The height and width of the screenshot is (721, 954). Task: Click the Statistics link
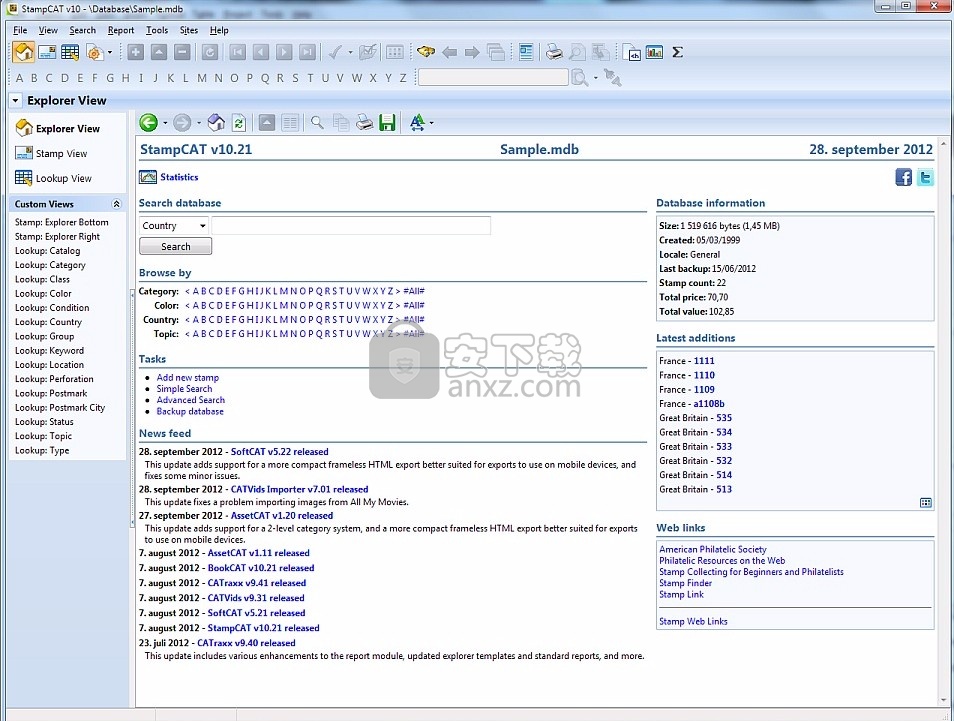[179, 177]
